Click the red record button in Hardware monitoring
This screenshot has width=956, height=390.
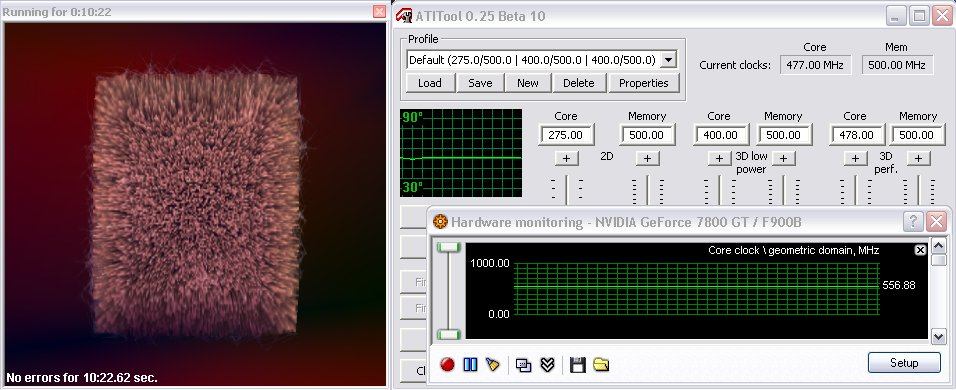(x=448, y=364)
